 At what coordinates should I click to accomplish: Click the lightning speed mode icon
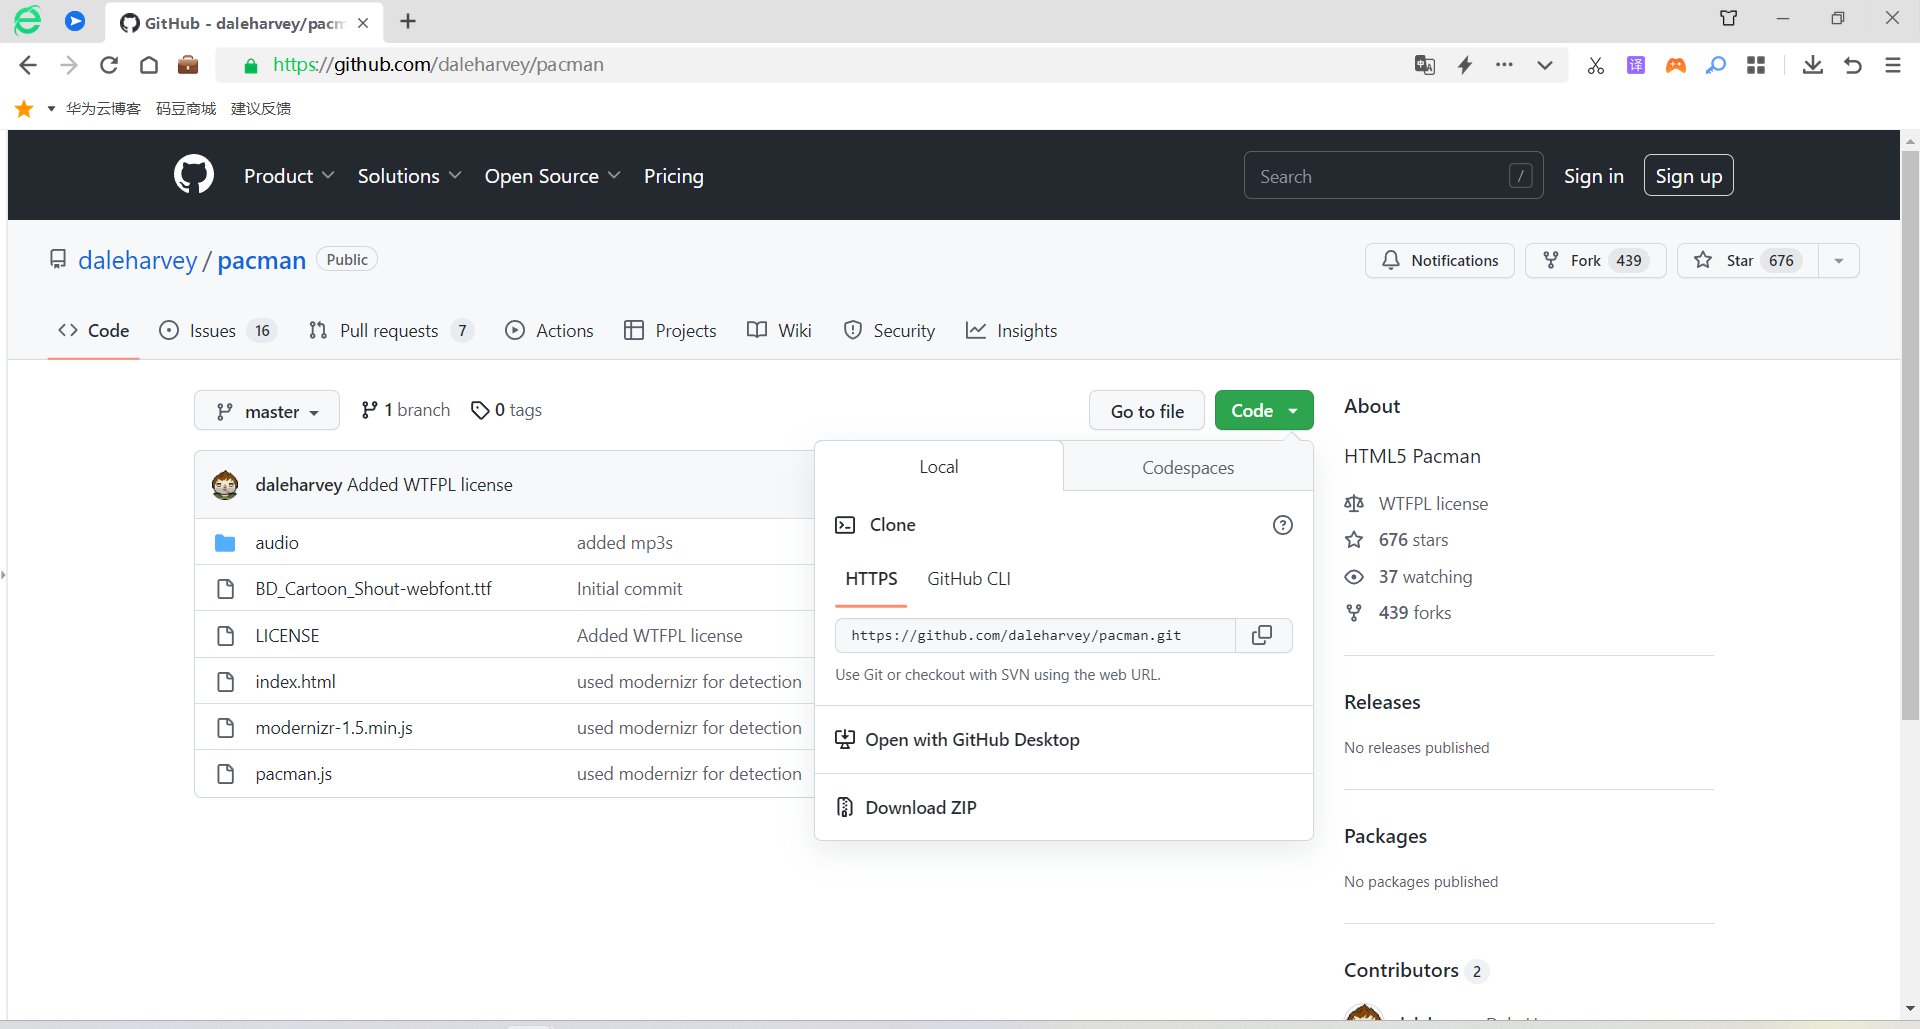pos(1465,65)
